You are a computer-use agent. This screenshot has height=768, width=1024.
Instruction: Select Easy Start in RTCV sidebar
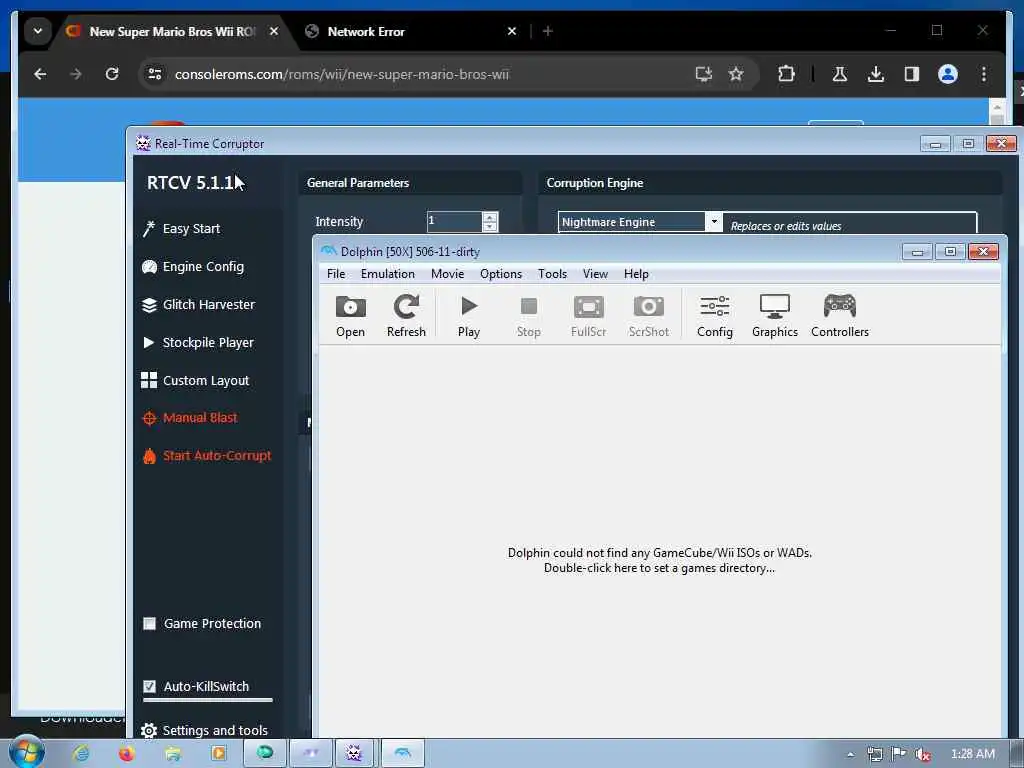181,229
